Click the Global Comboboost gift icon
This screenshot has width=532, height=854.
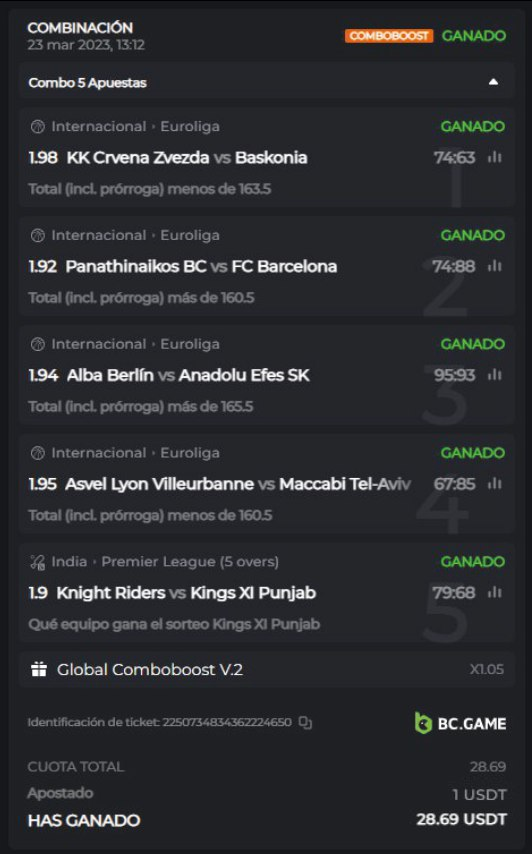point(39,669)
